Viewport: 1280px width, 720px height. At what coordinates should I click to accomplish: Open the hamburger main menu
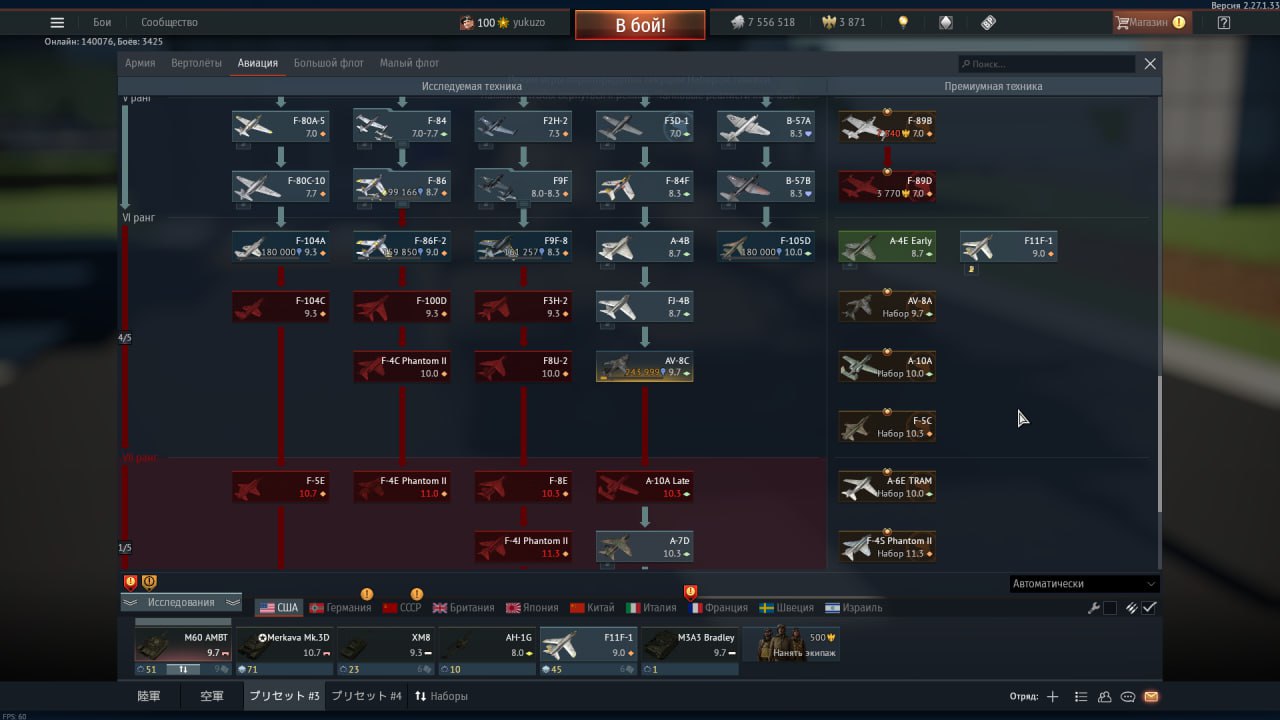tap(57, 22)
